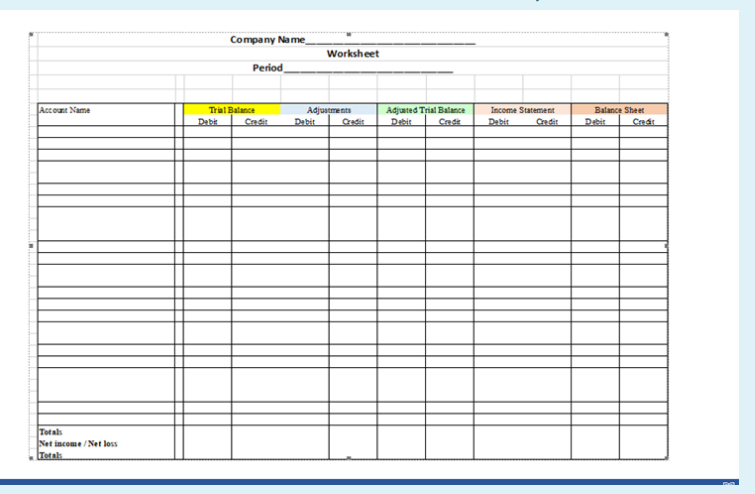Select the Account Name header cell
The width and height of the screenshot is (755, 494).
[x=106, y=114]
